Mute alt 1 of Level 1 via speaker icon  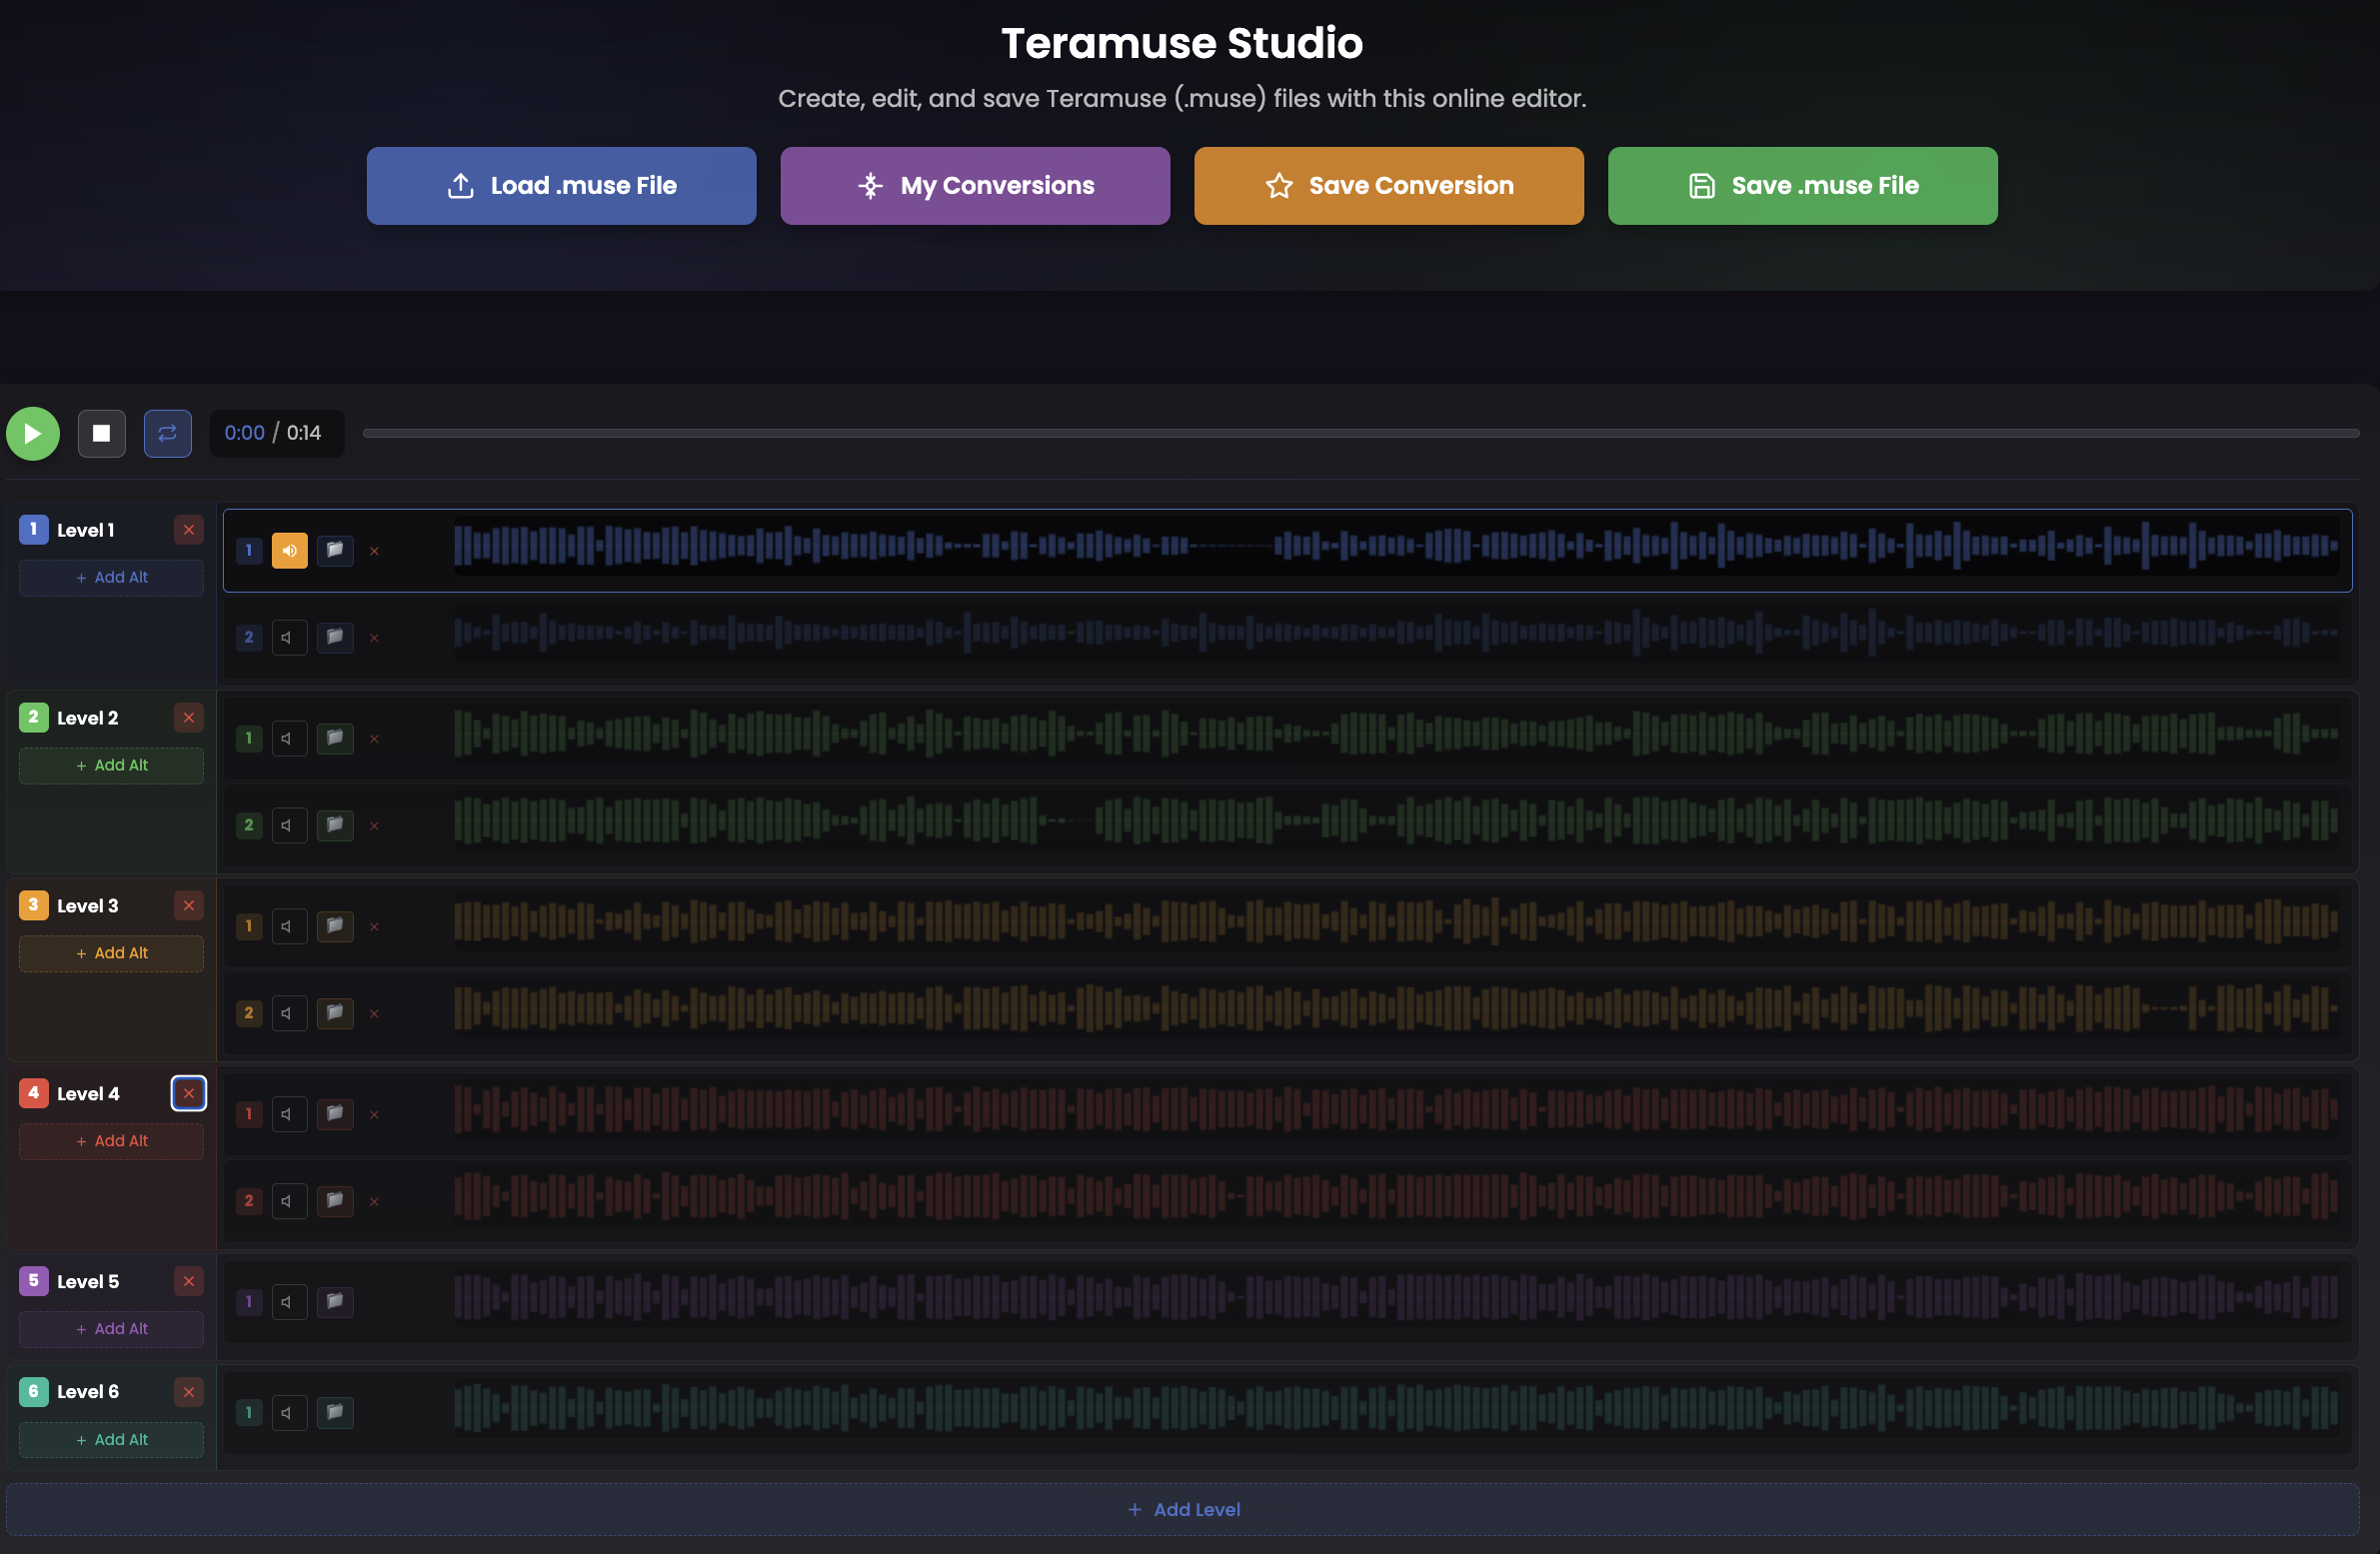tap(289, 550)
